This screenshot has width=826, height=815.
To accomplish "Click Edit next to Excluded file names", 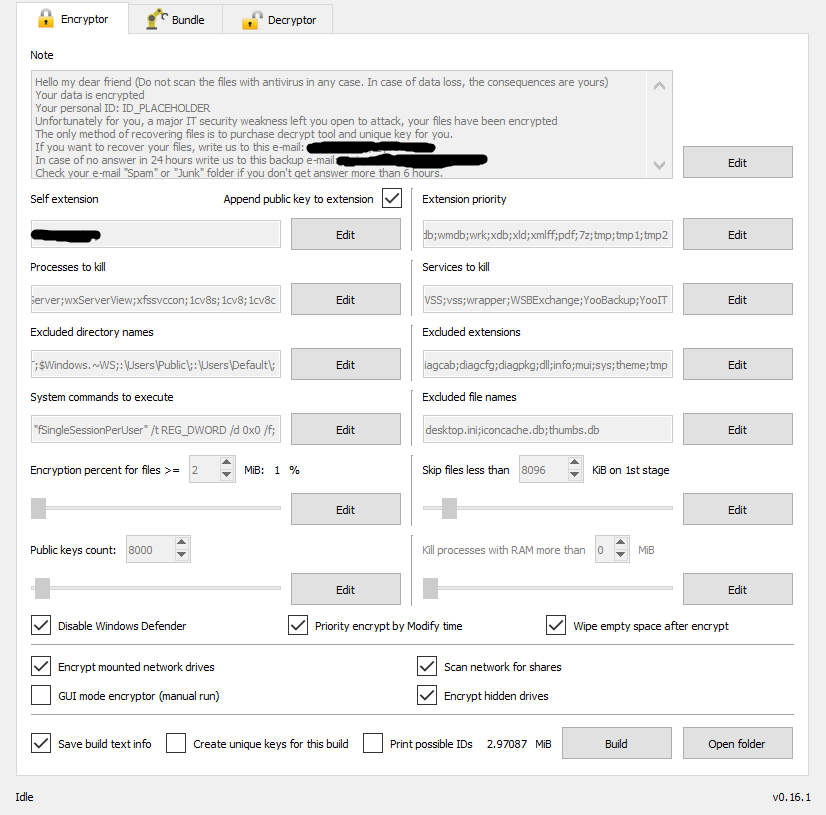I will point(737,430).
